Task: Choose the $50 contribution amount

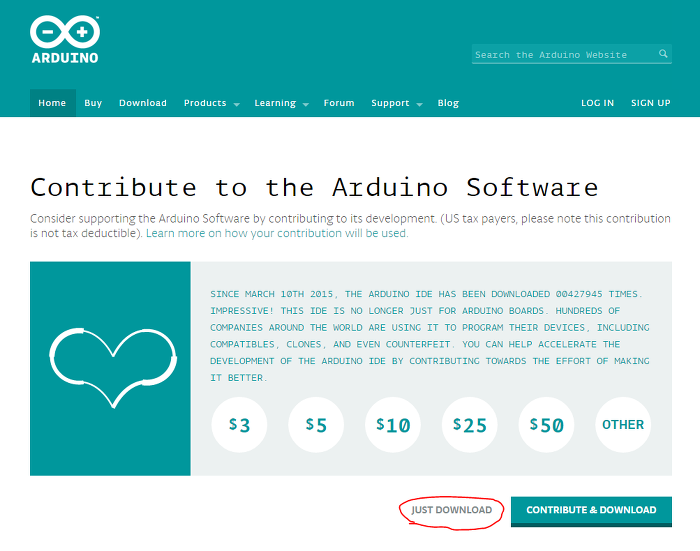Action: tap(546, 425)
